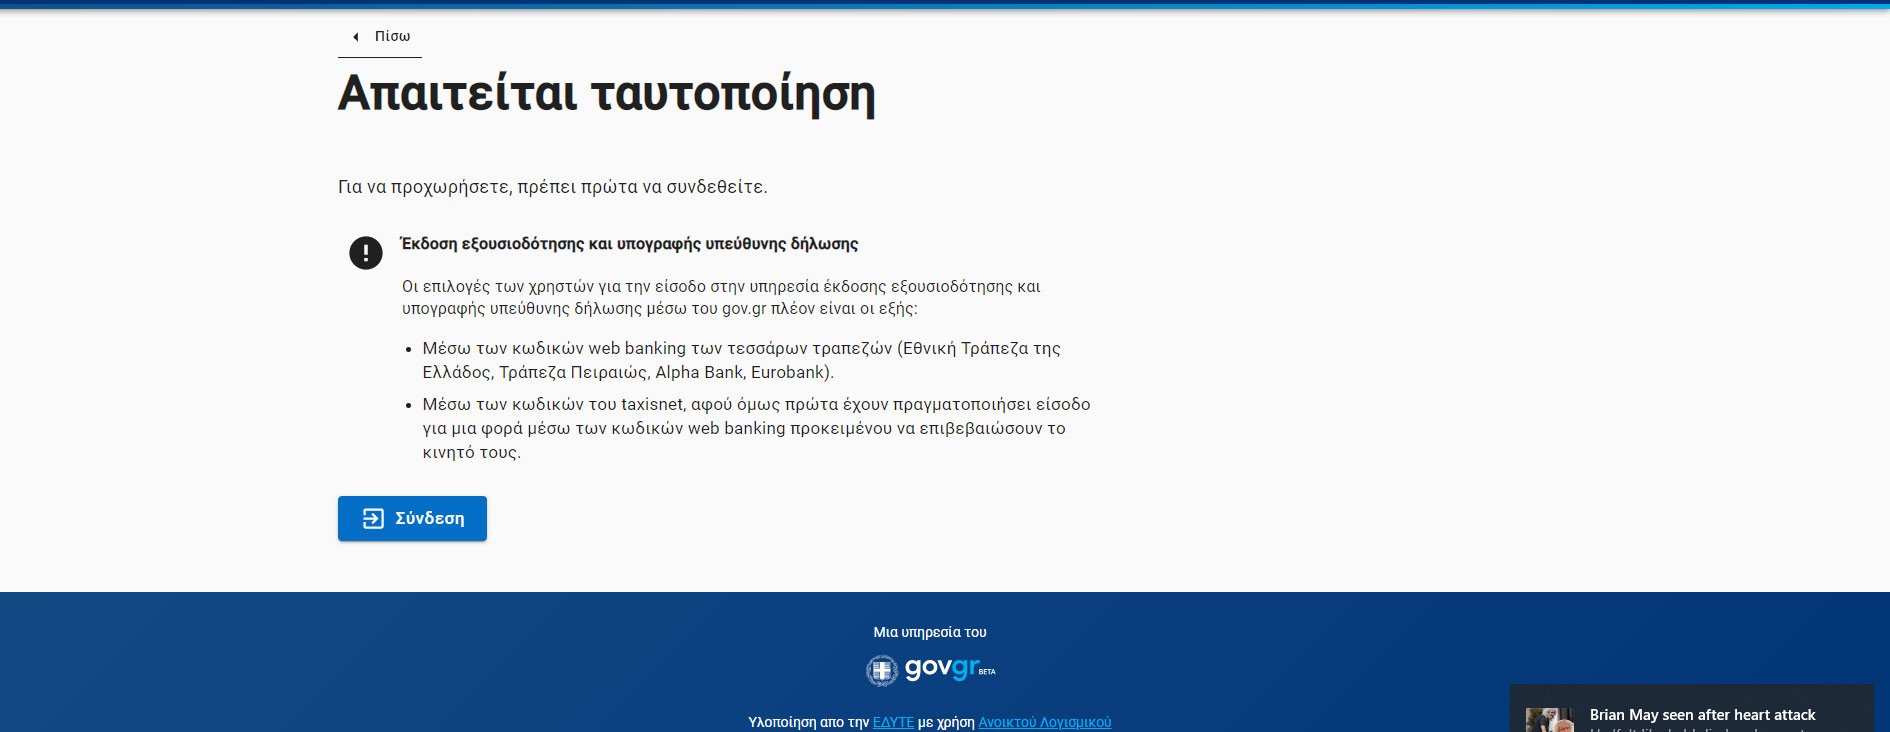Click the Brian May news thumbnail image

click(1548, 720)
